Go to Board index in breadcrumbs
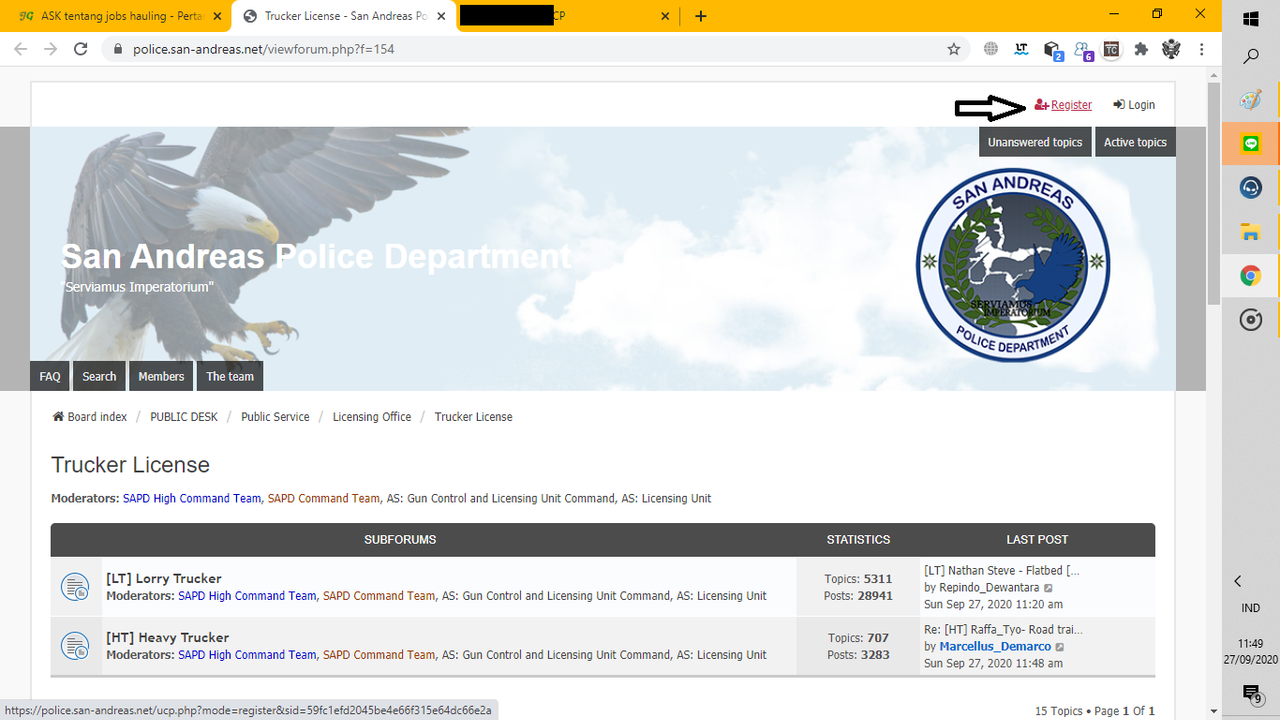 click(x=90, y=417)
